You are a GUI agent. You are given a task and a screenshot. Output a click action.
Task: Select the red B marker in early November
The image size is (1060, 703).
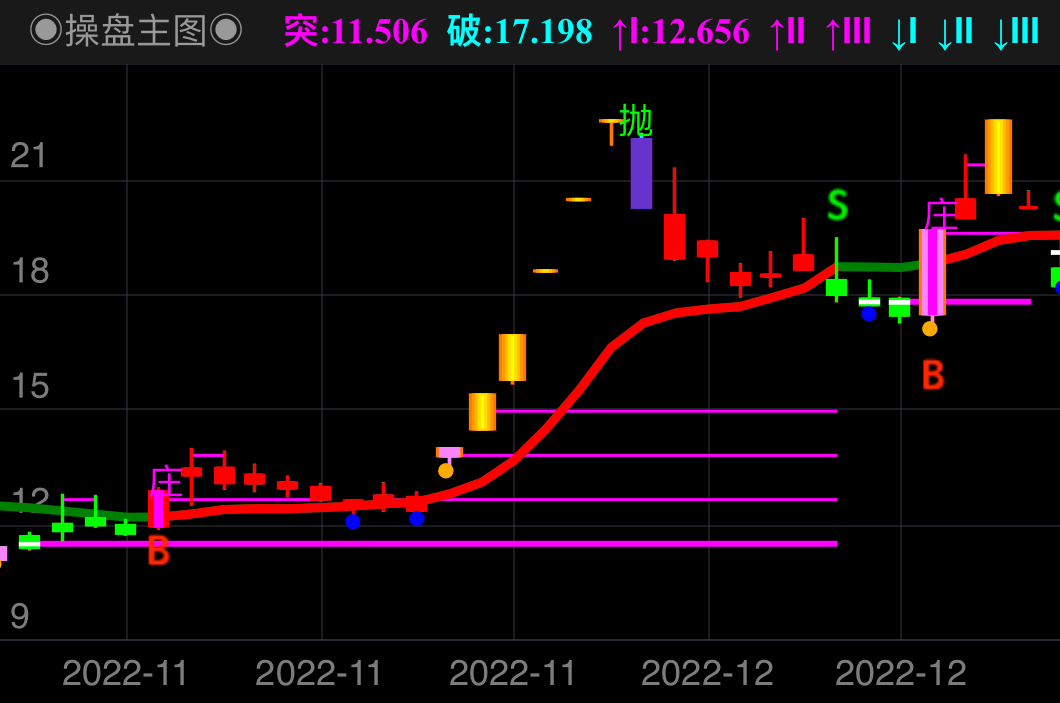click(x=158, y=551)
